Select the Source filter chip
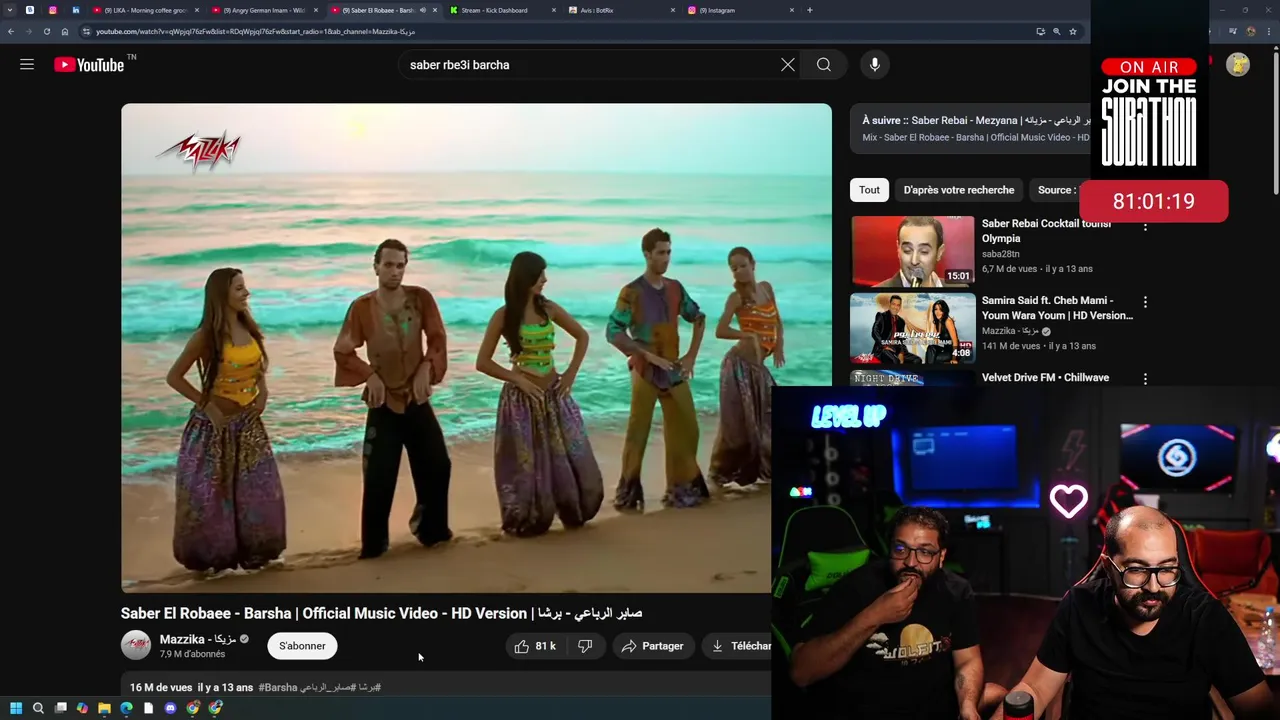Image resolution: width=1280 pixels, height=720 pixels. coord(1056,190)
